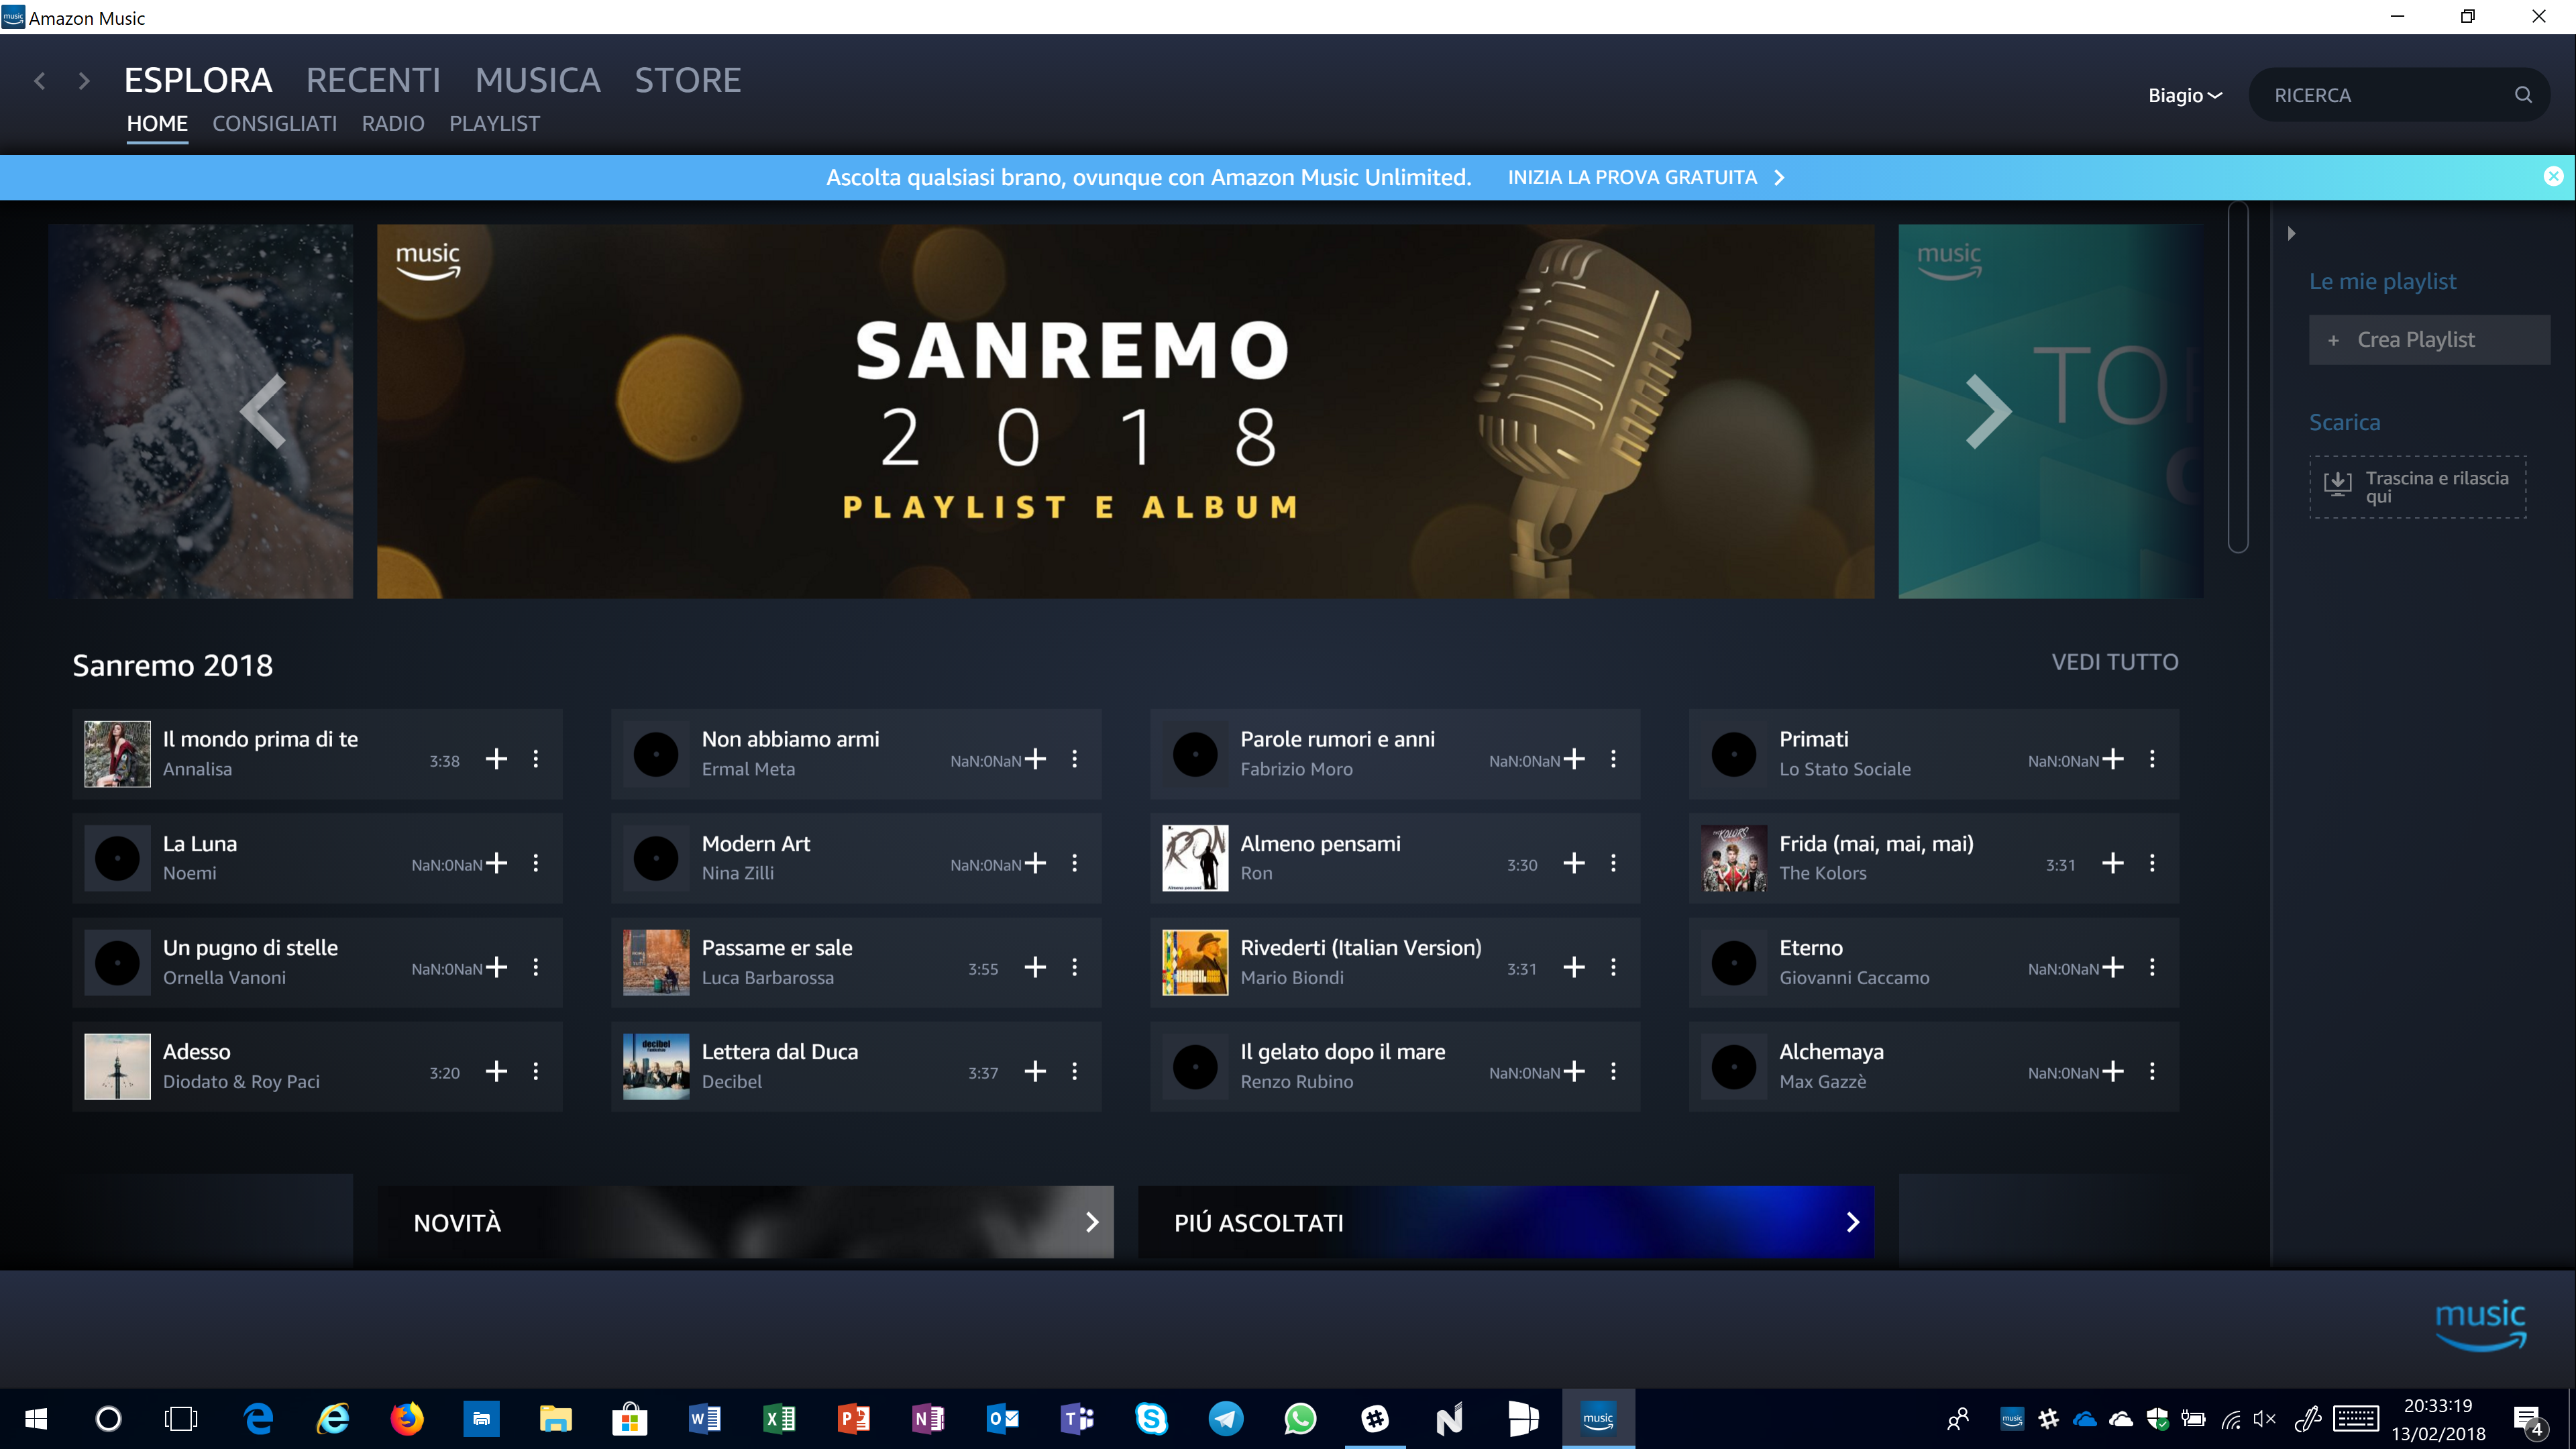Open more options for Primati song
The image size is (2576, 1449).
pyautogui.click(x=2152, y=759)
